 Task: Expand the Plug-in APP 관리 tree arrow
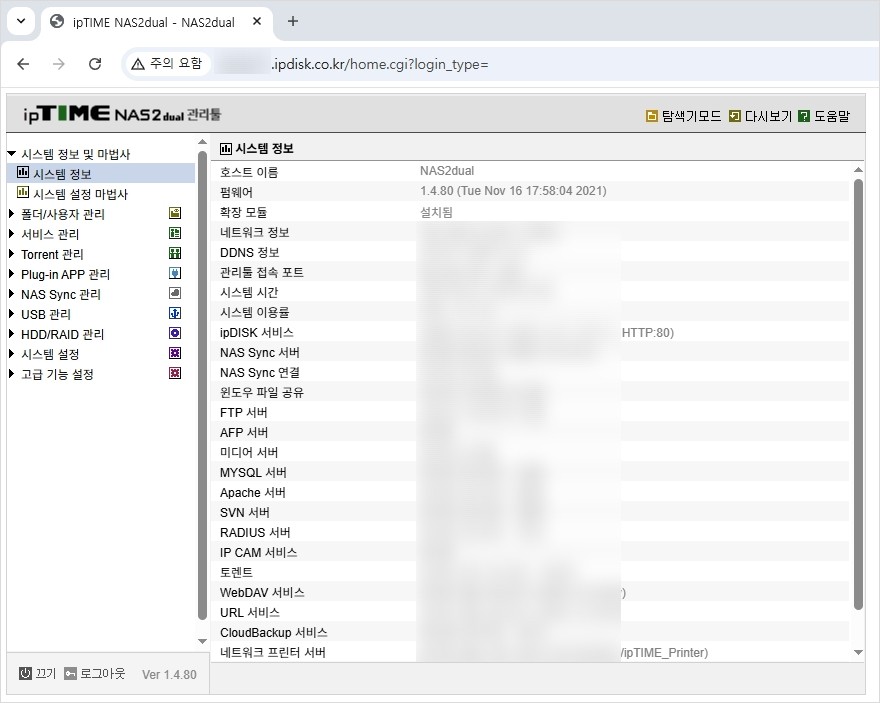11,274
